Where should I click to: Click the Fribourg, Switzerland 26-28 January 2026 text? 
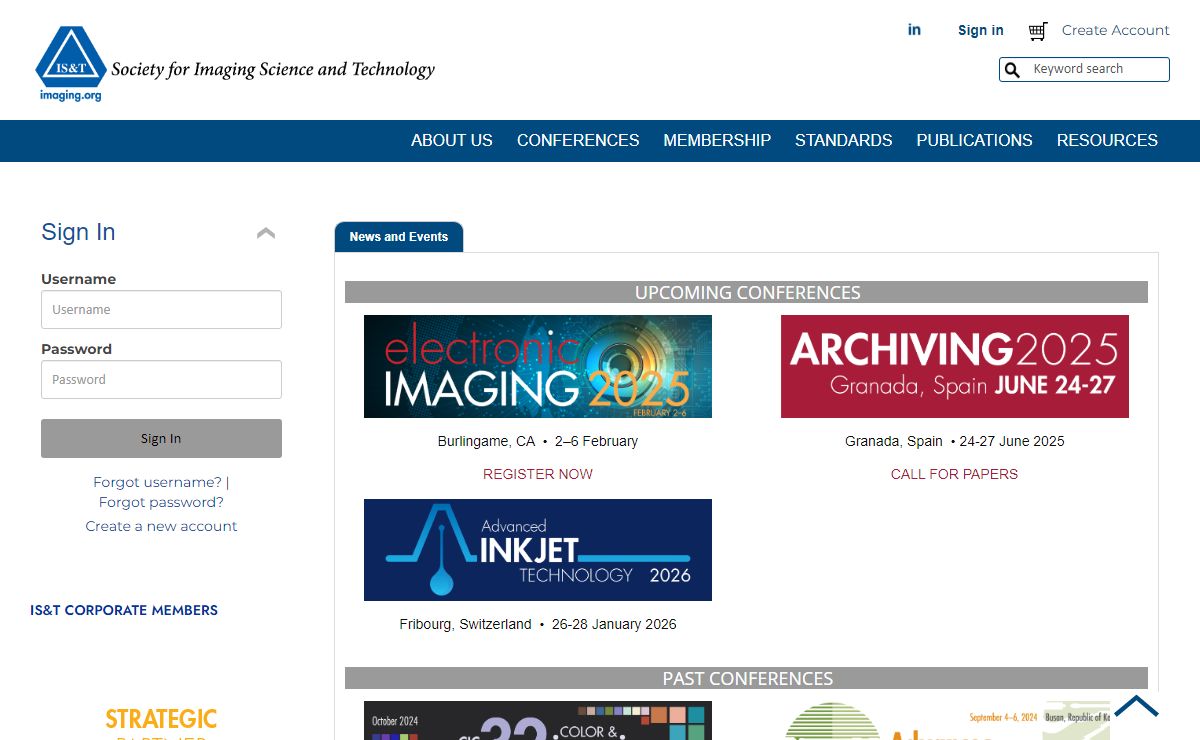[538, 624]
